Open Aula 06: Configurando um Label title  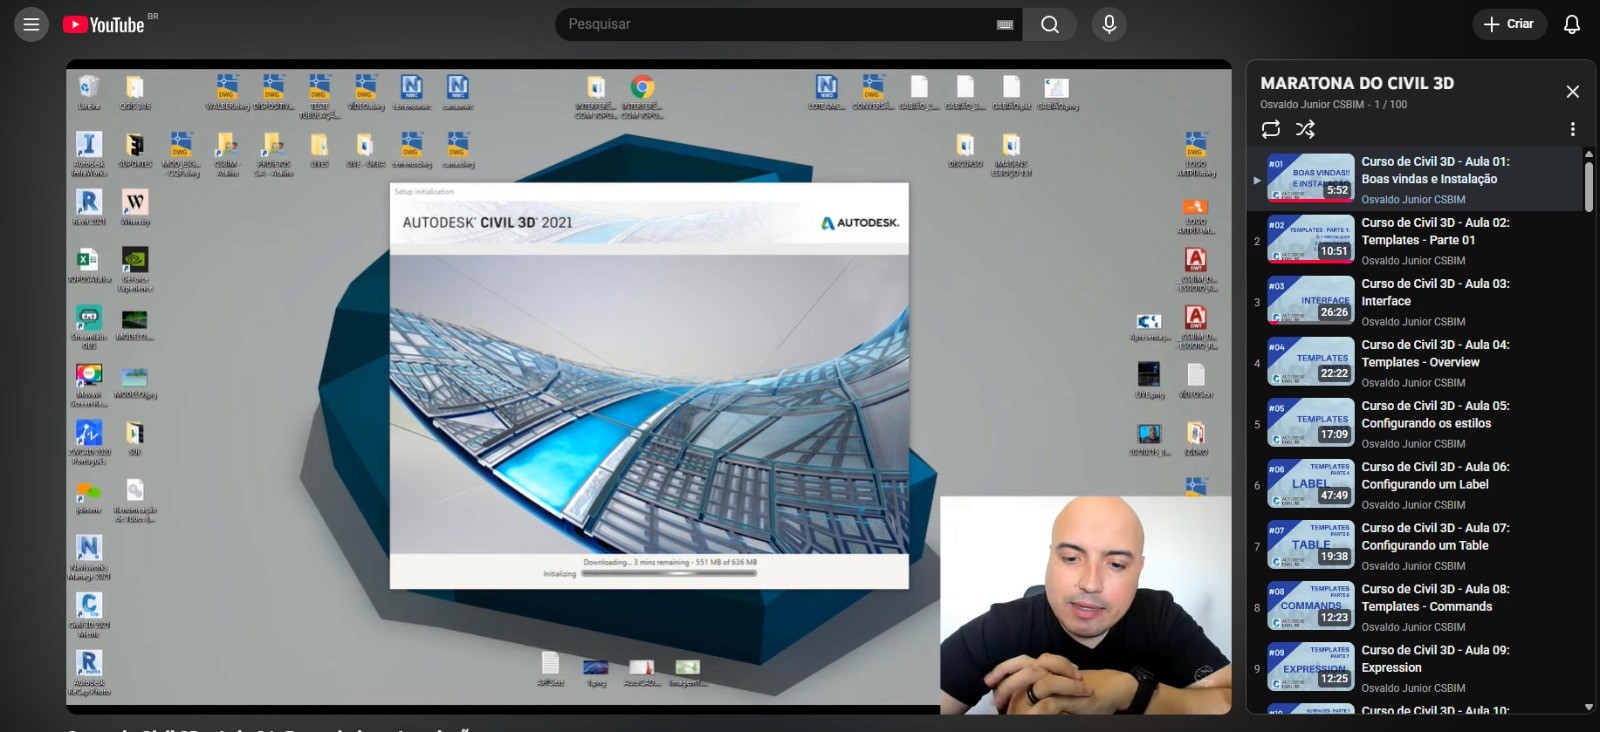[1435, 475]
